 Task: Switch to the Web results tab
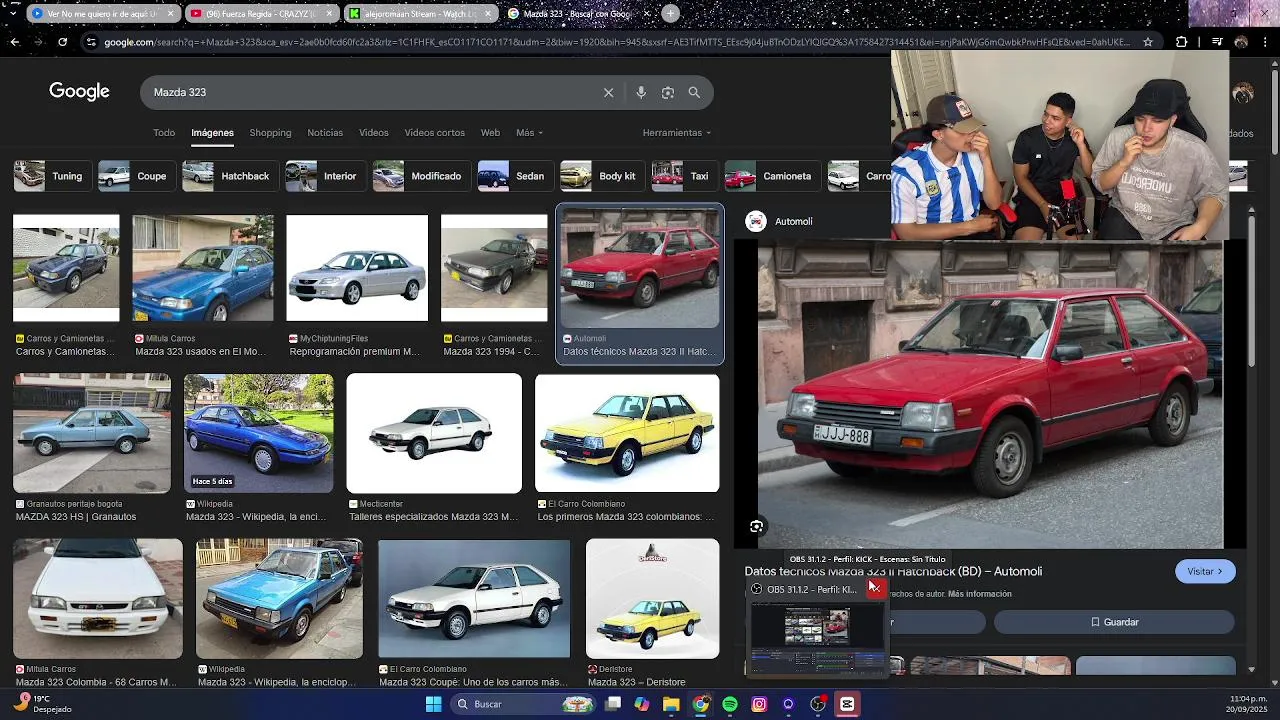490,132
